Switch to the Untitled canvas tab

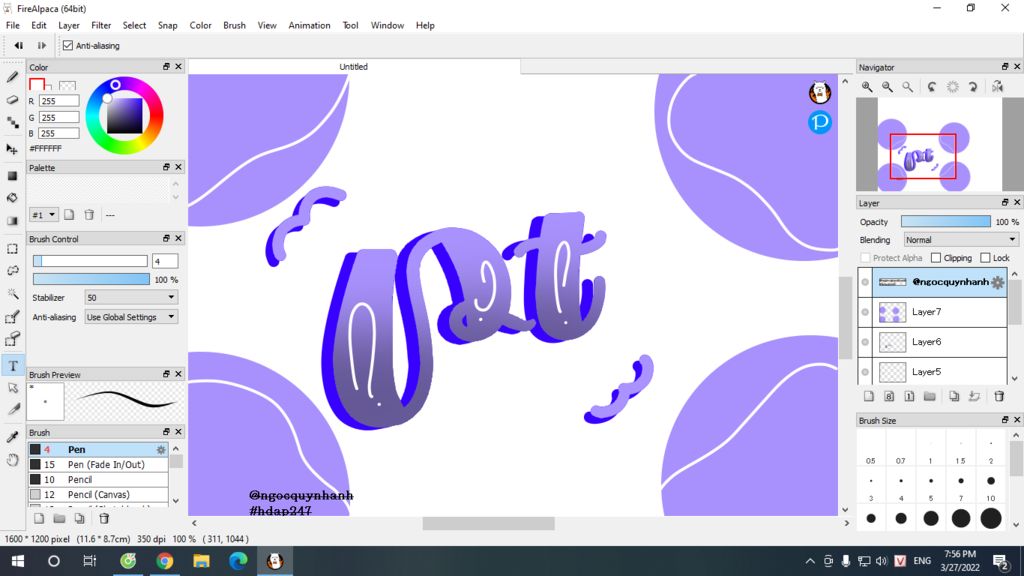coord(353,67)
